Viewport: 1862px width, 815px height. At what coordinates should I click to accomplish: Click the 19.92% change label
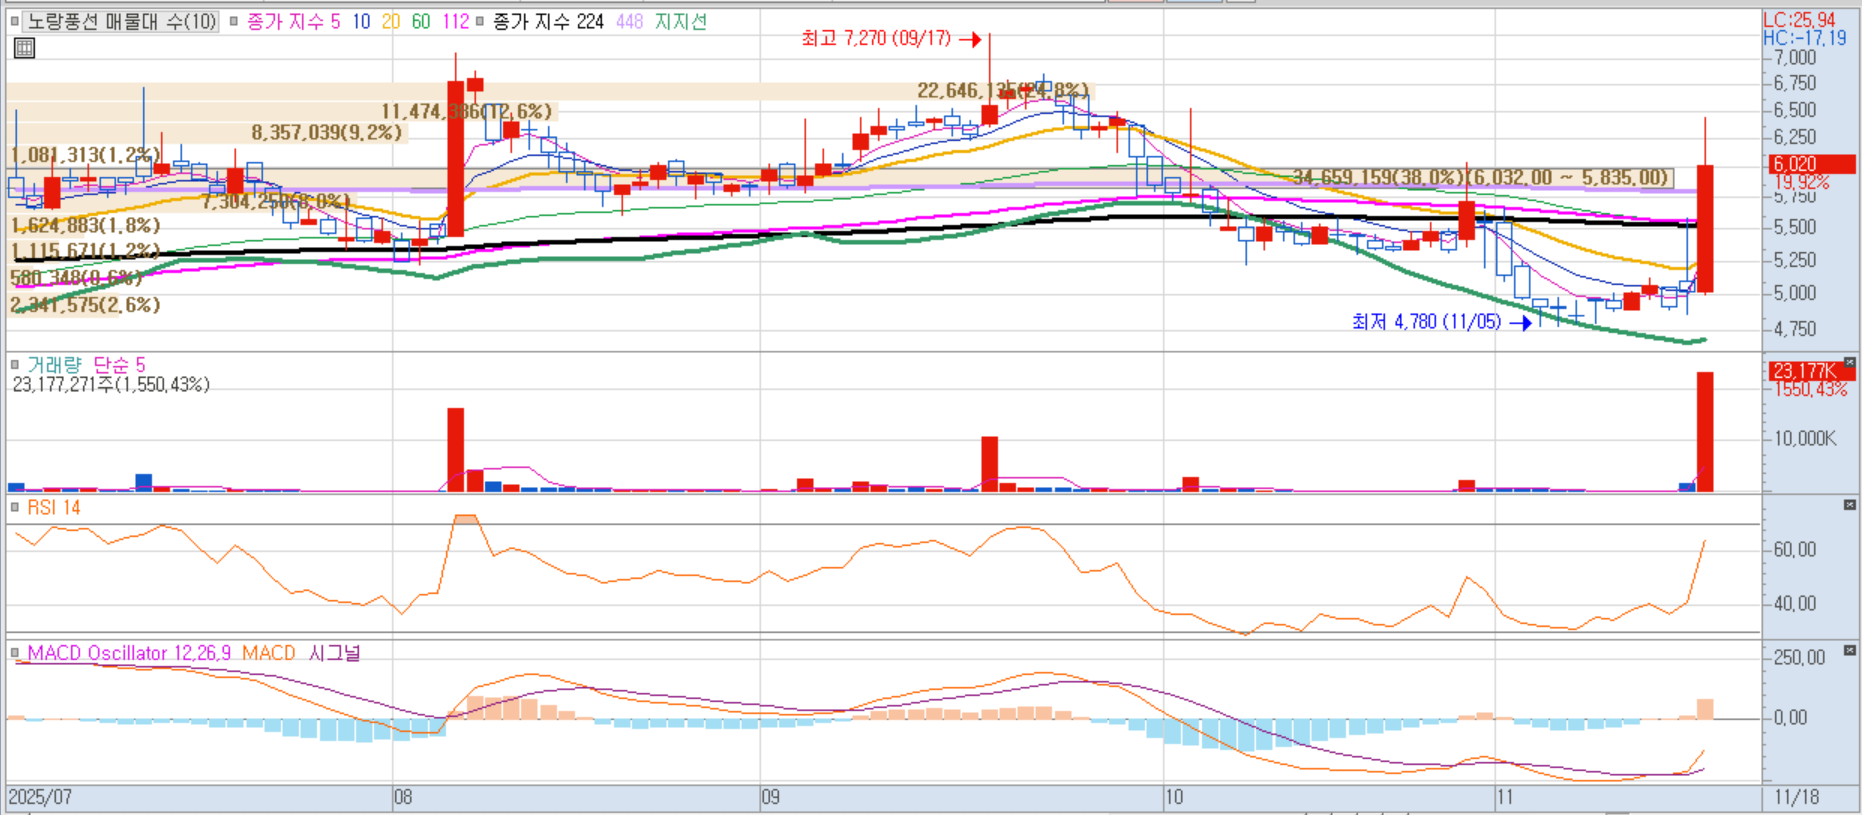tap(1801, 182)
